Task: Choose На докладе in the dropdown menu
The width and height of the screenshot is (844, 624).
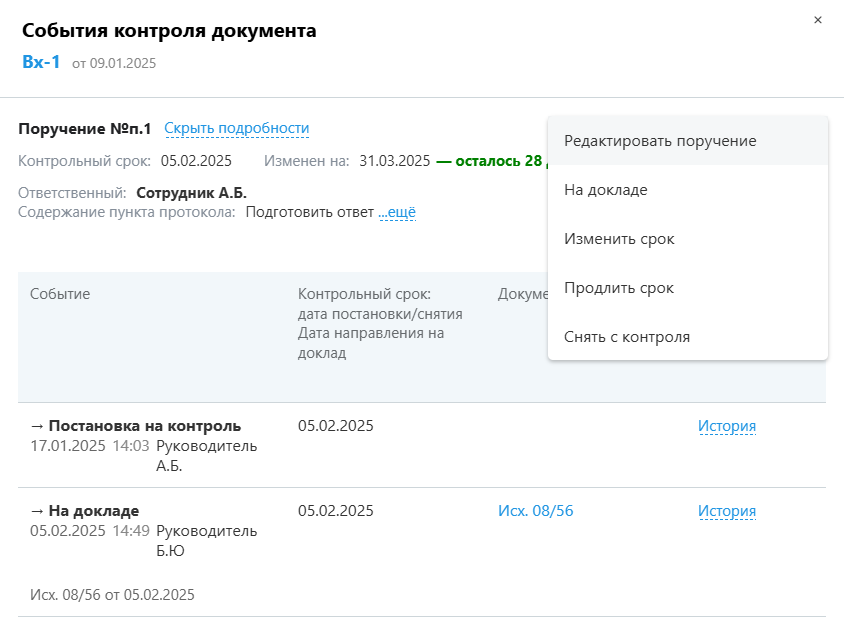Action: 605,190
